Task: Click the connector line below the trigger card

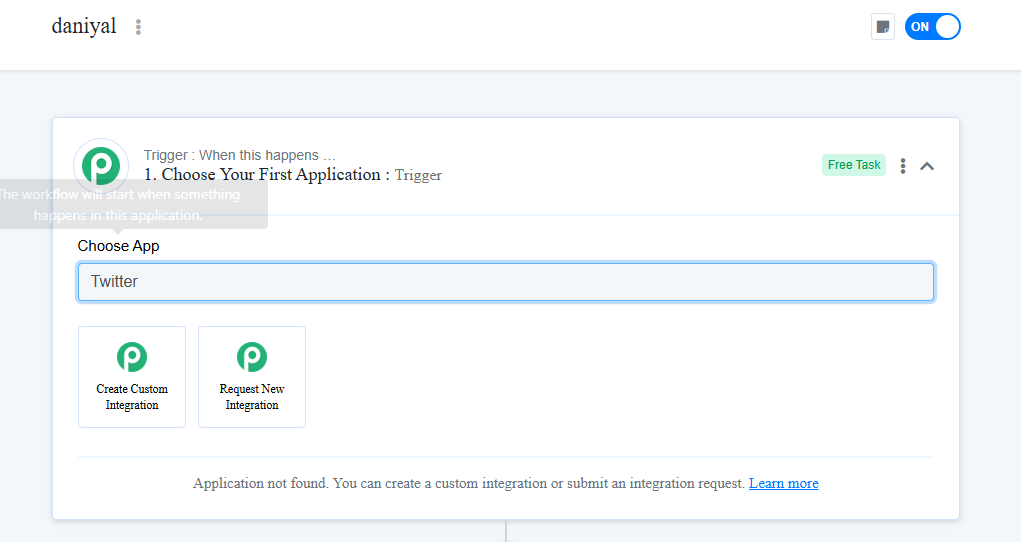Action: (x=506, y=531)
